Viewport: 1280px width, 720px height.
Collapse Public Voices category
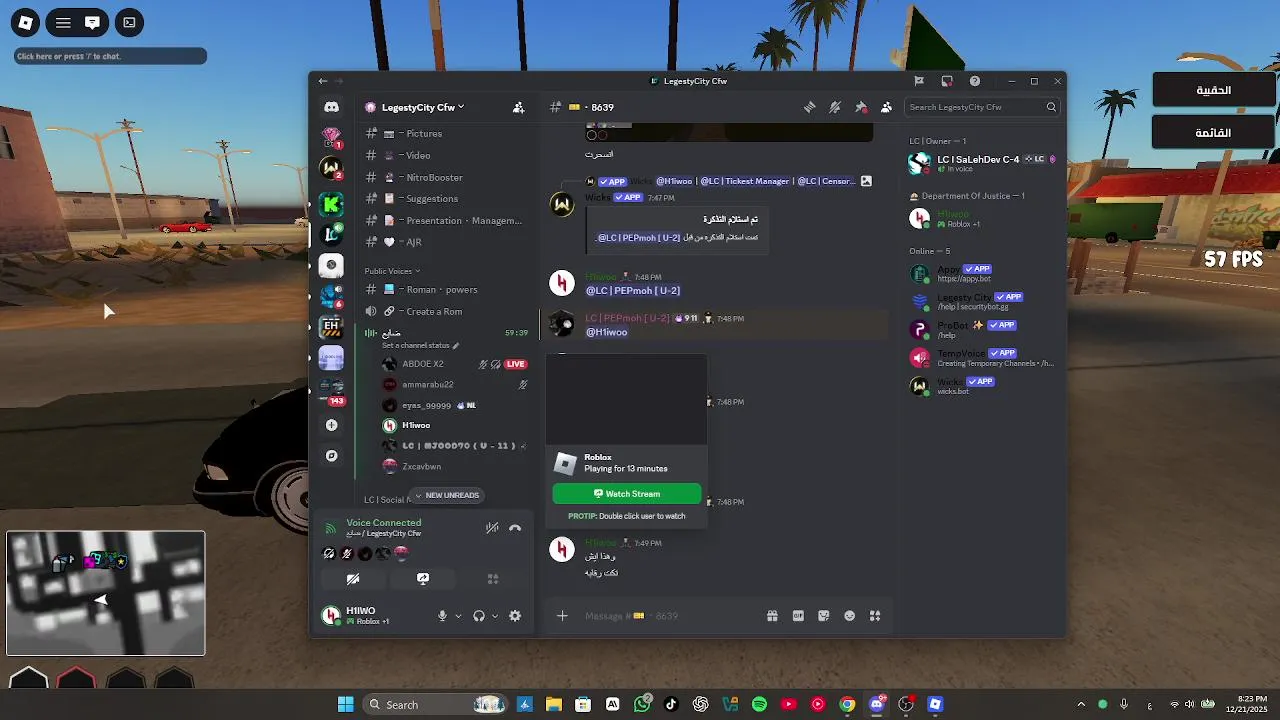[x=392, y=271]
